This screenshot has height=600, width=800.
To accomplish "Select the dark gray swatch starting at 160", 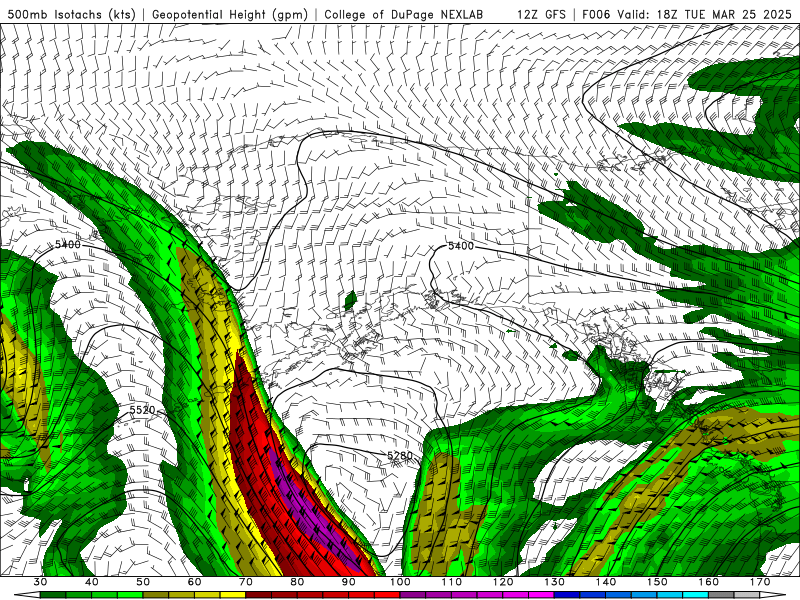I will (721, 595).
